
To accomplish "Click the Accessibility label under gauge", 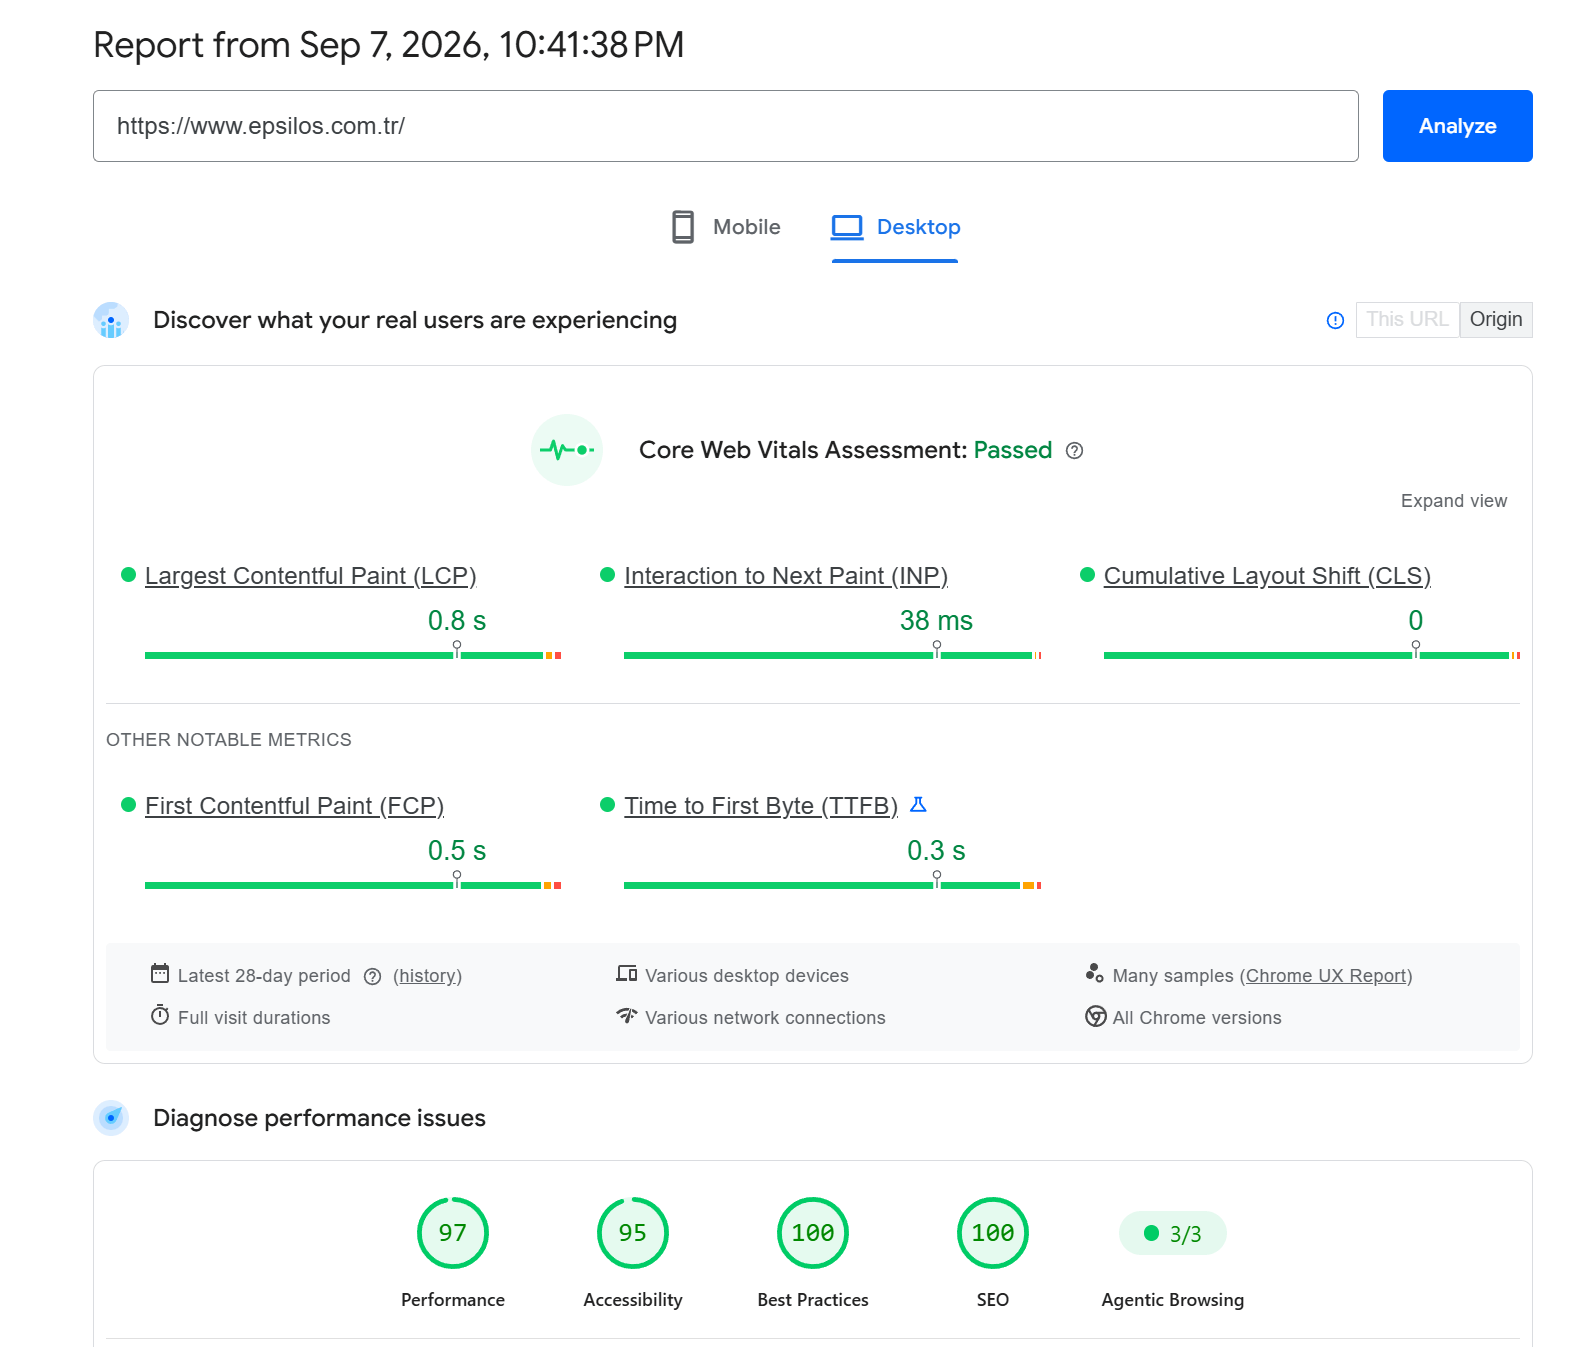I will [633, 1300].
